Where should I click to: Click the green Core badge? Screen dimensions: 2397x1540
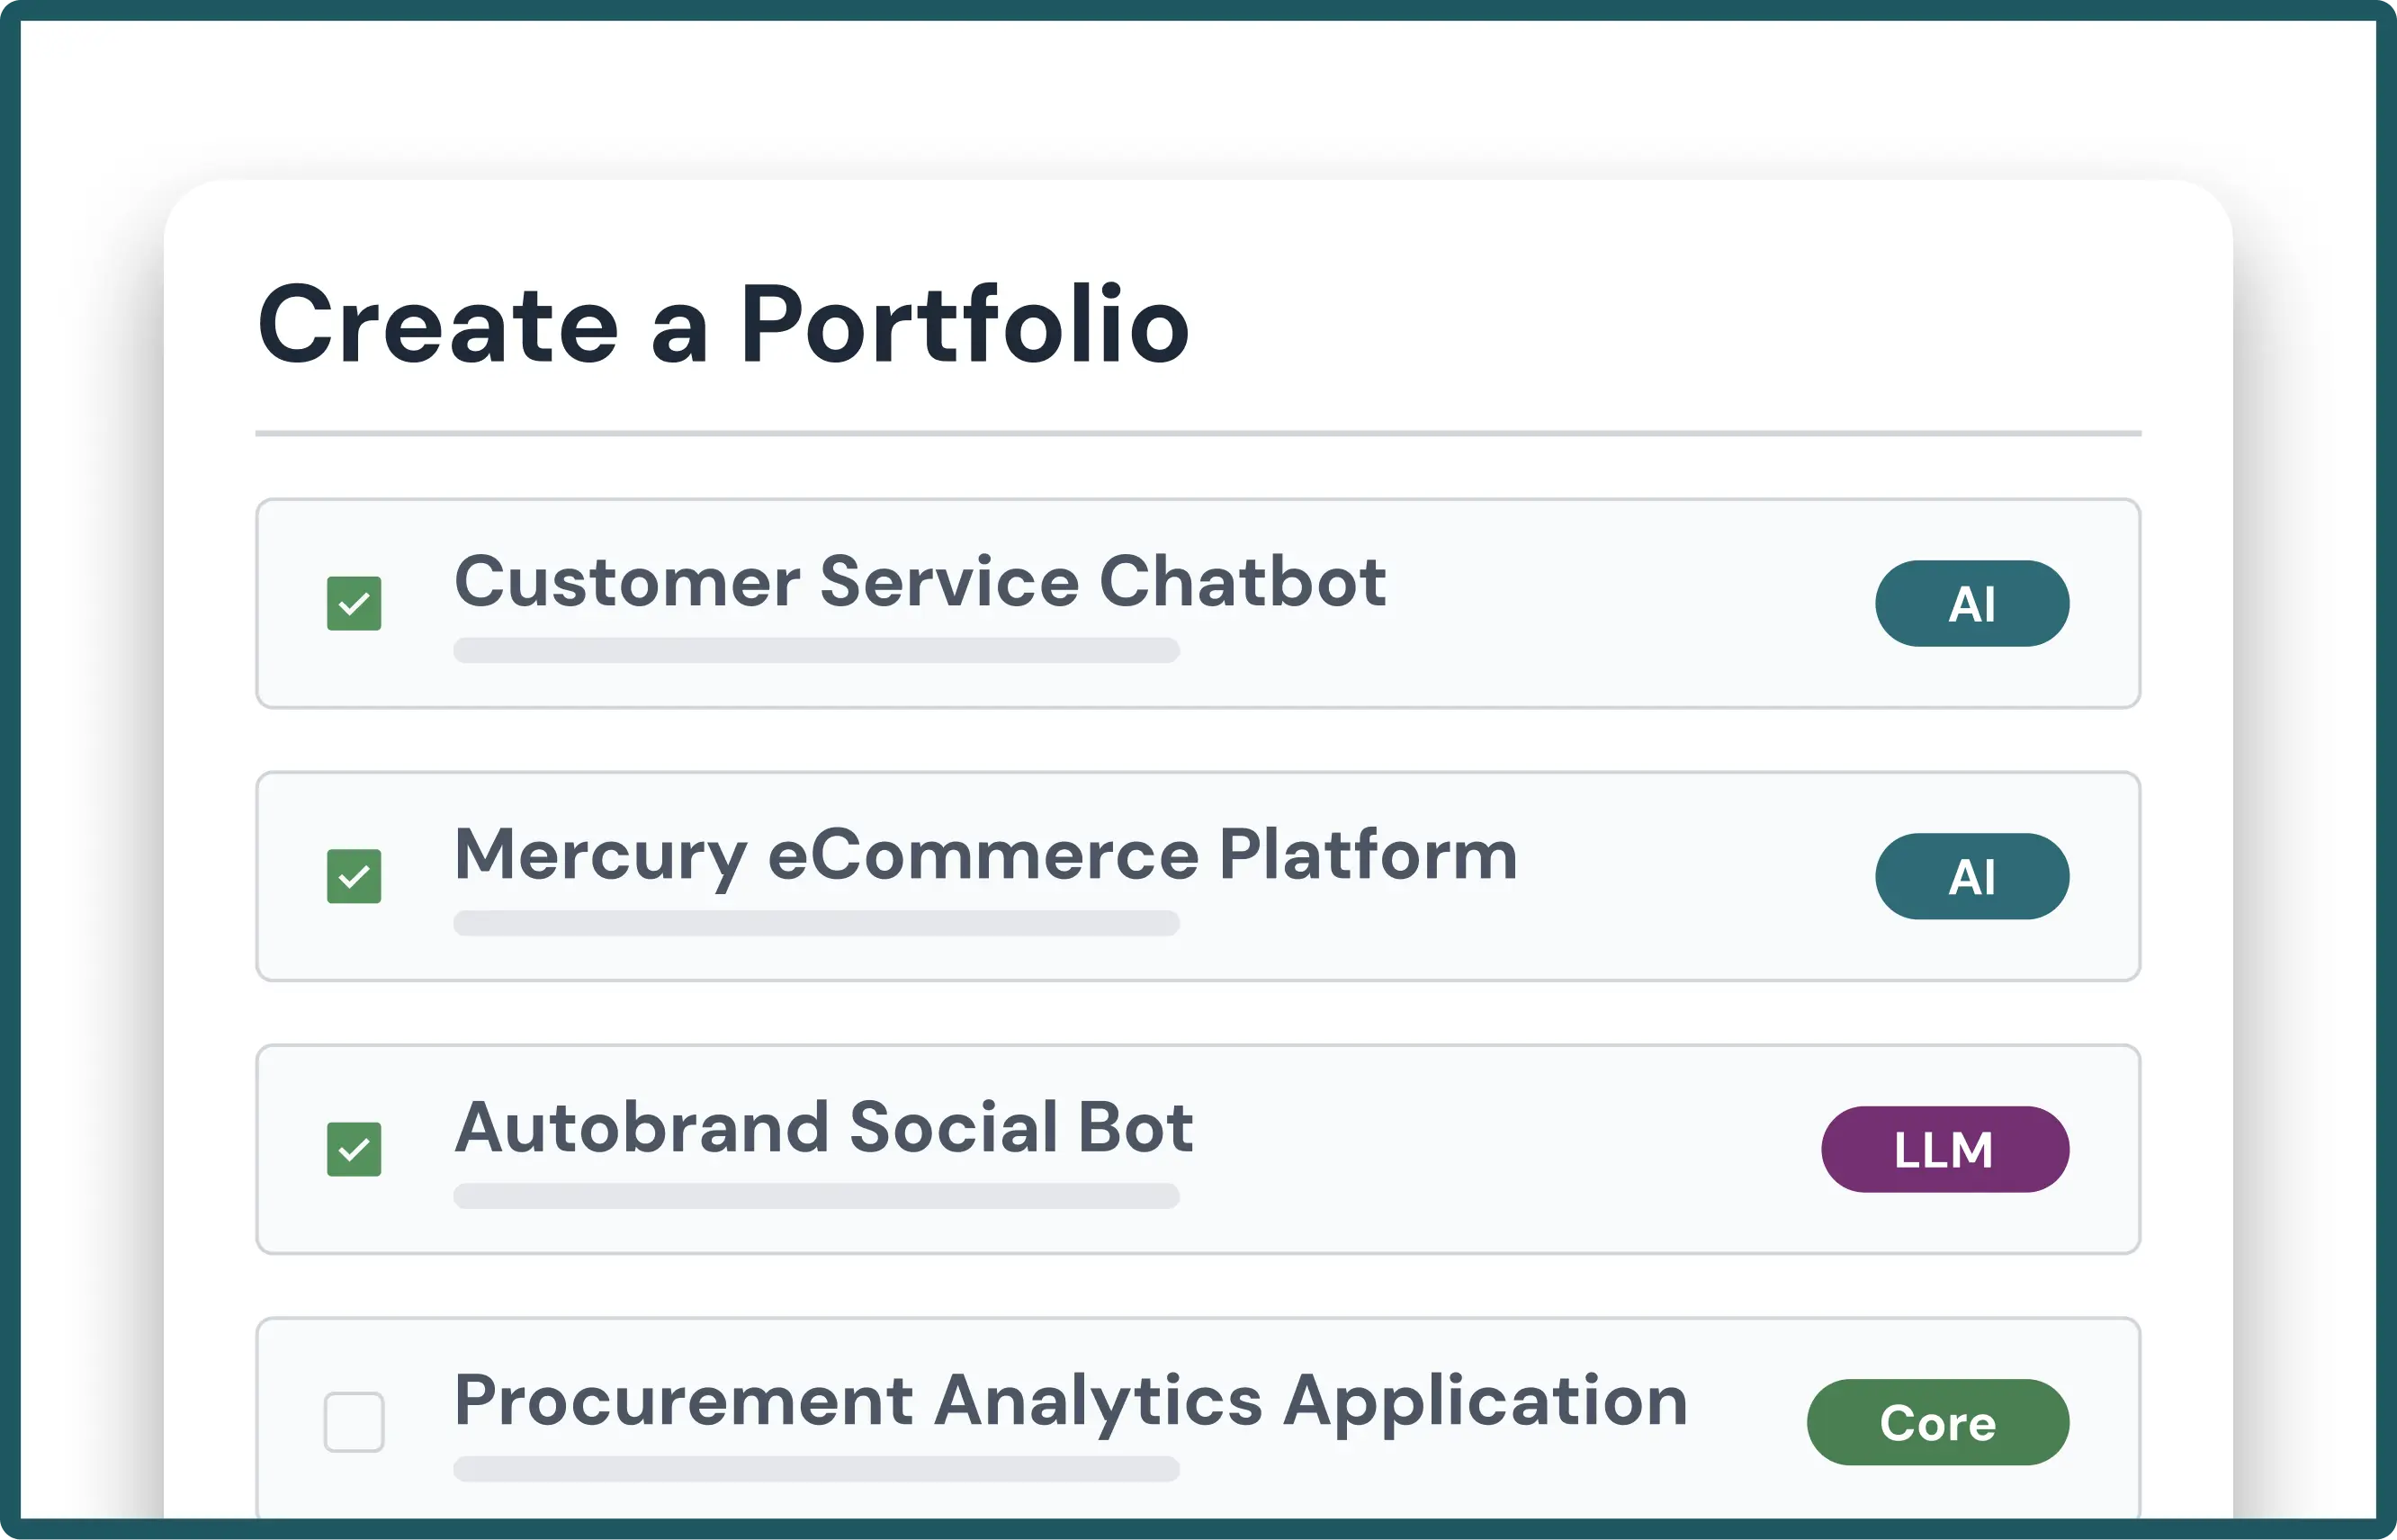(1937, 1422)
